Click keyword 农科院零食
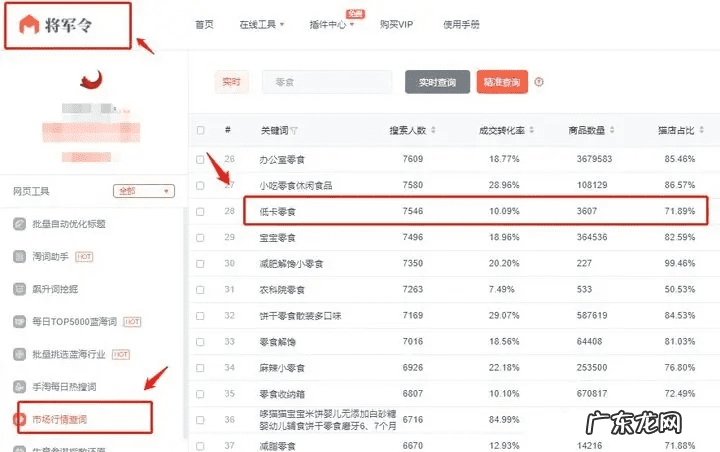720x452 pixels. point(282,290)
